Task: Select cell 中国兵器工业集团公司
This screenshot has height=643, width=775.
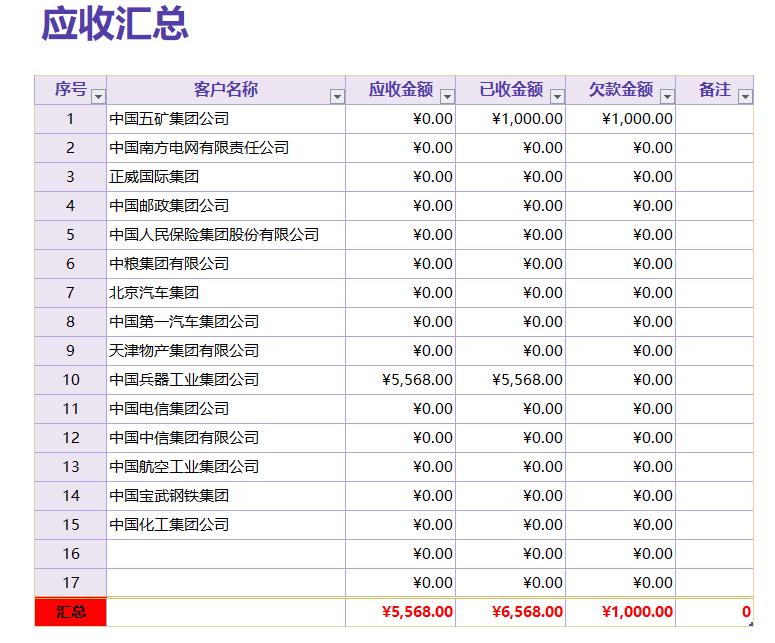Action: click(x=226, y=380)
